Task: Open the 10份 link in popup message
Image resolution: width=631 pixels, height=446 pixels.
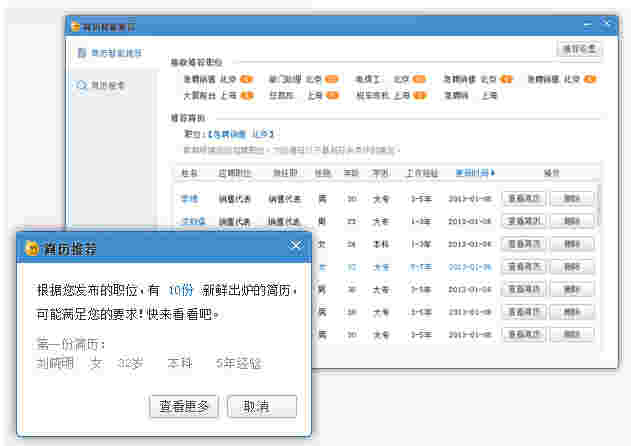Action: click(181, 289)
